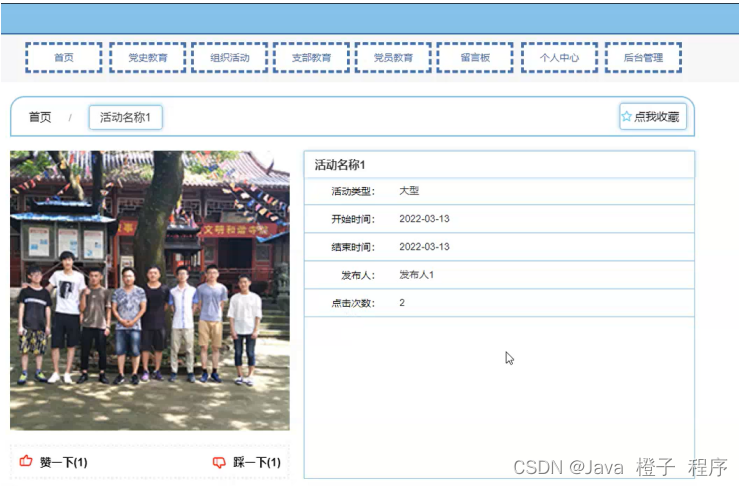Click the 开始时间 label
The image size is (743, 486).
coord(353,219)
